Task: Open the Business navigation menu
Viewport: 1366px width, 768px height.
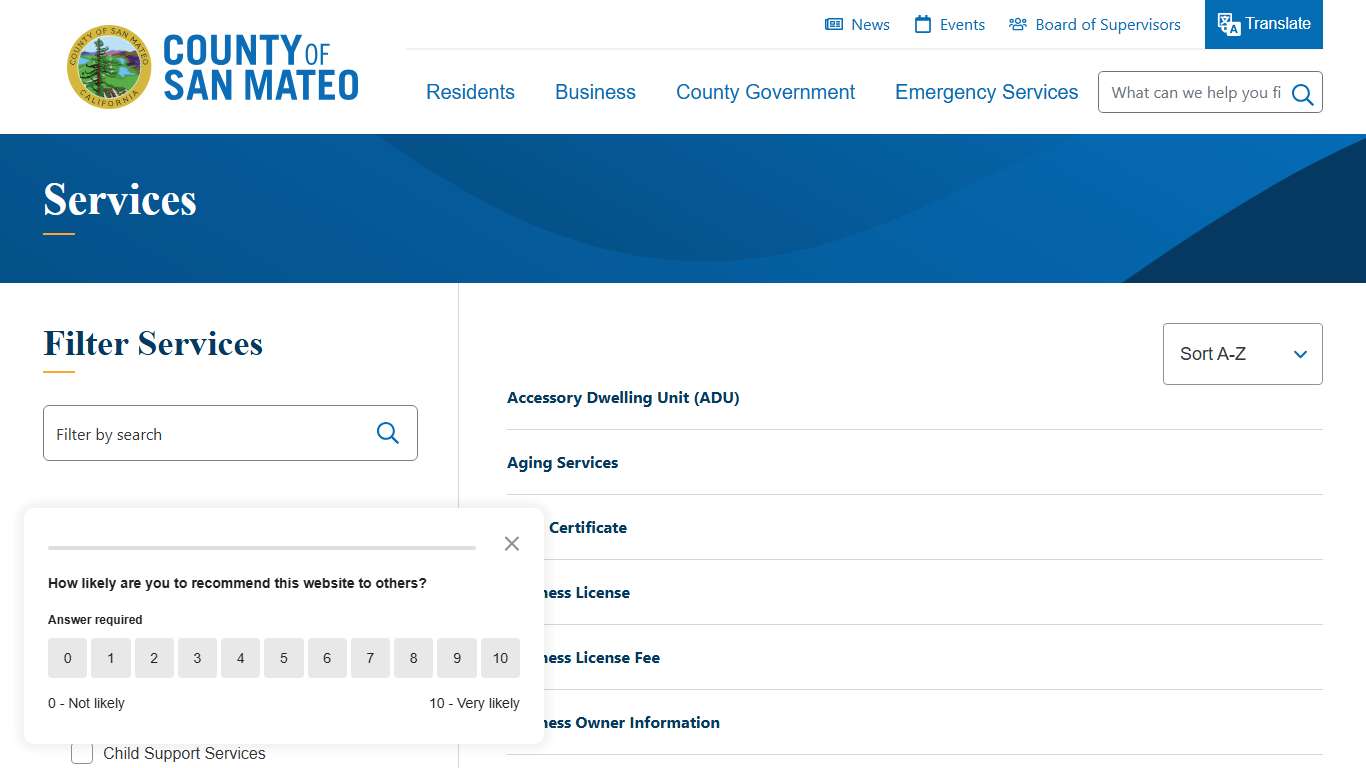Action: coord(595,92)
